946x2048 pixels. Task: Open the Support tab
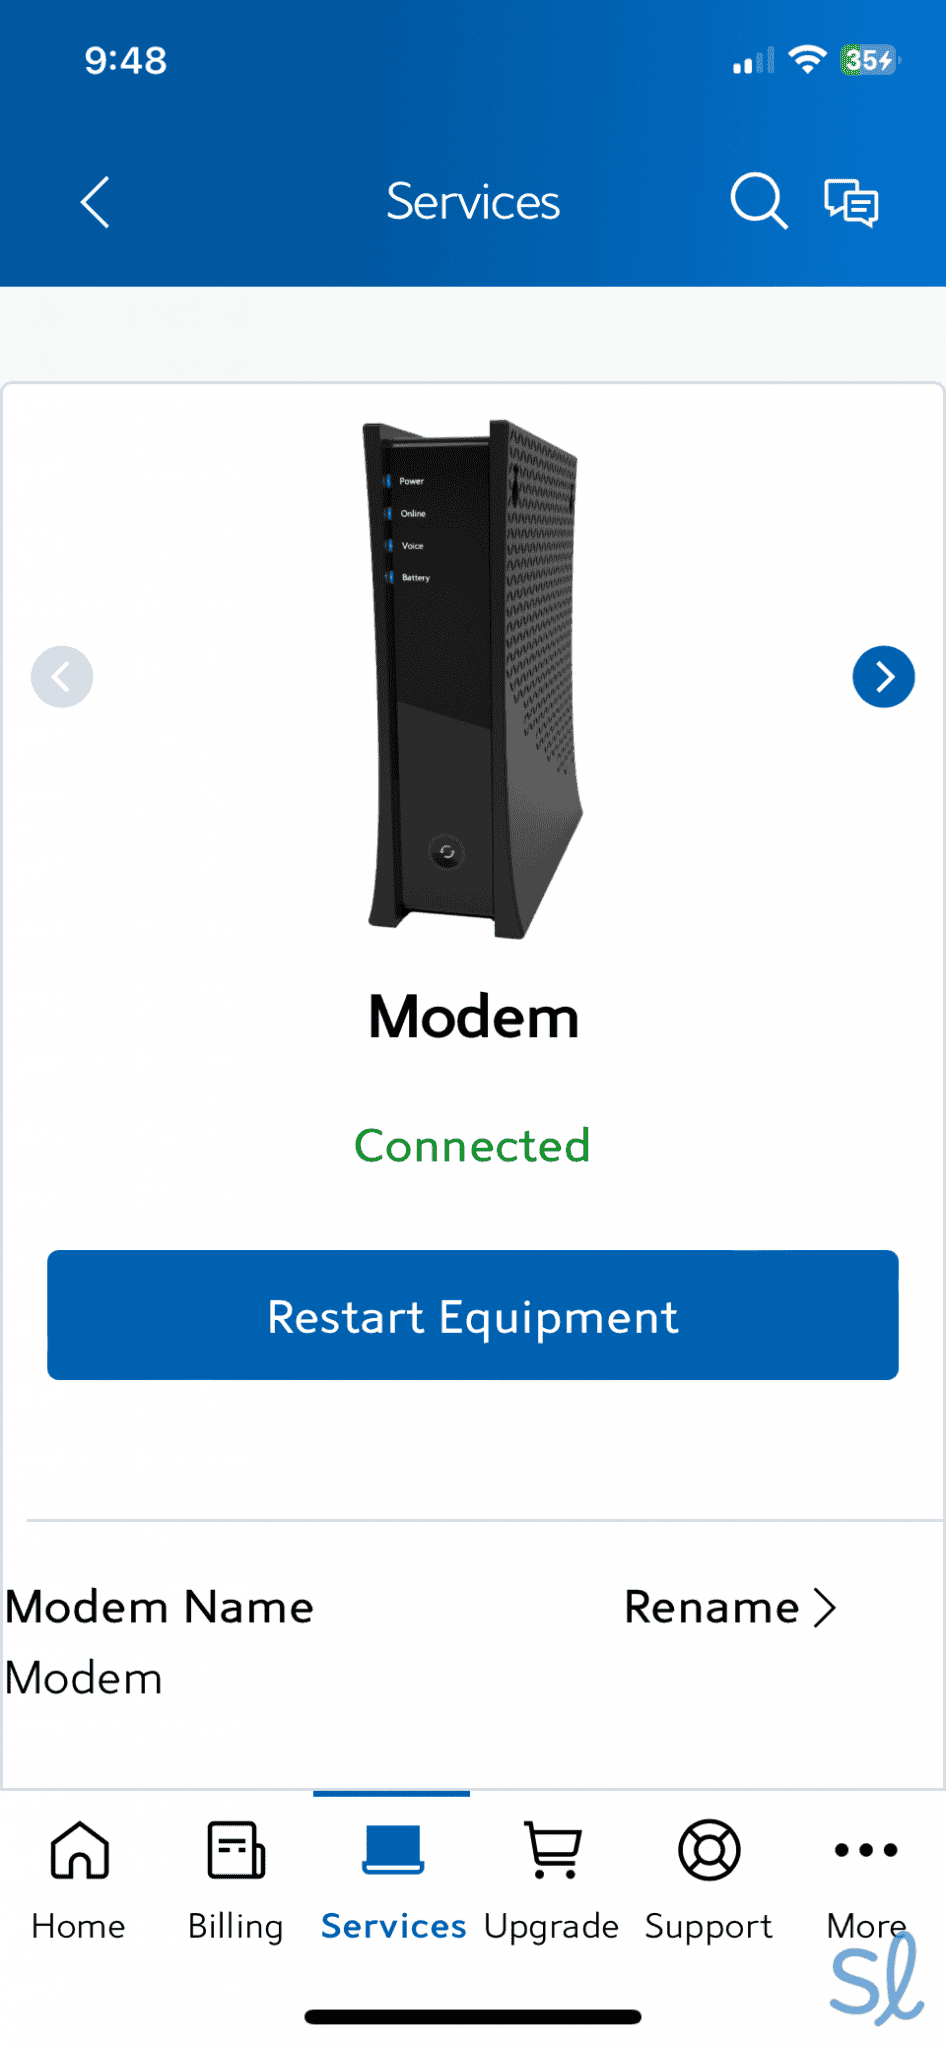pyautogui.click(x=709, y=1880)
